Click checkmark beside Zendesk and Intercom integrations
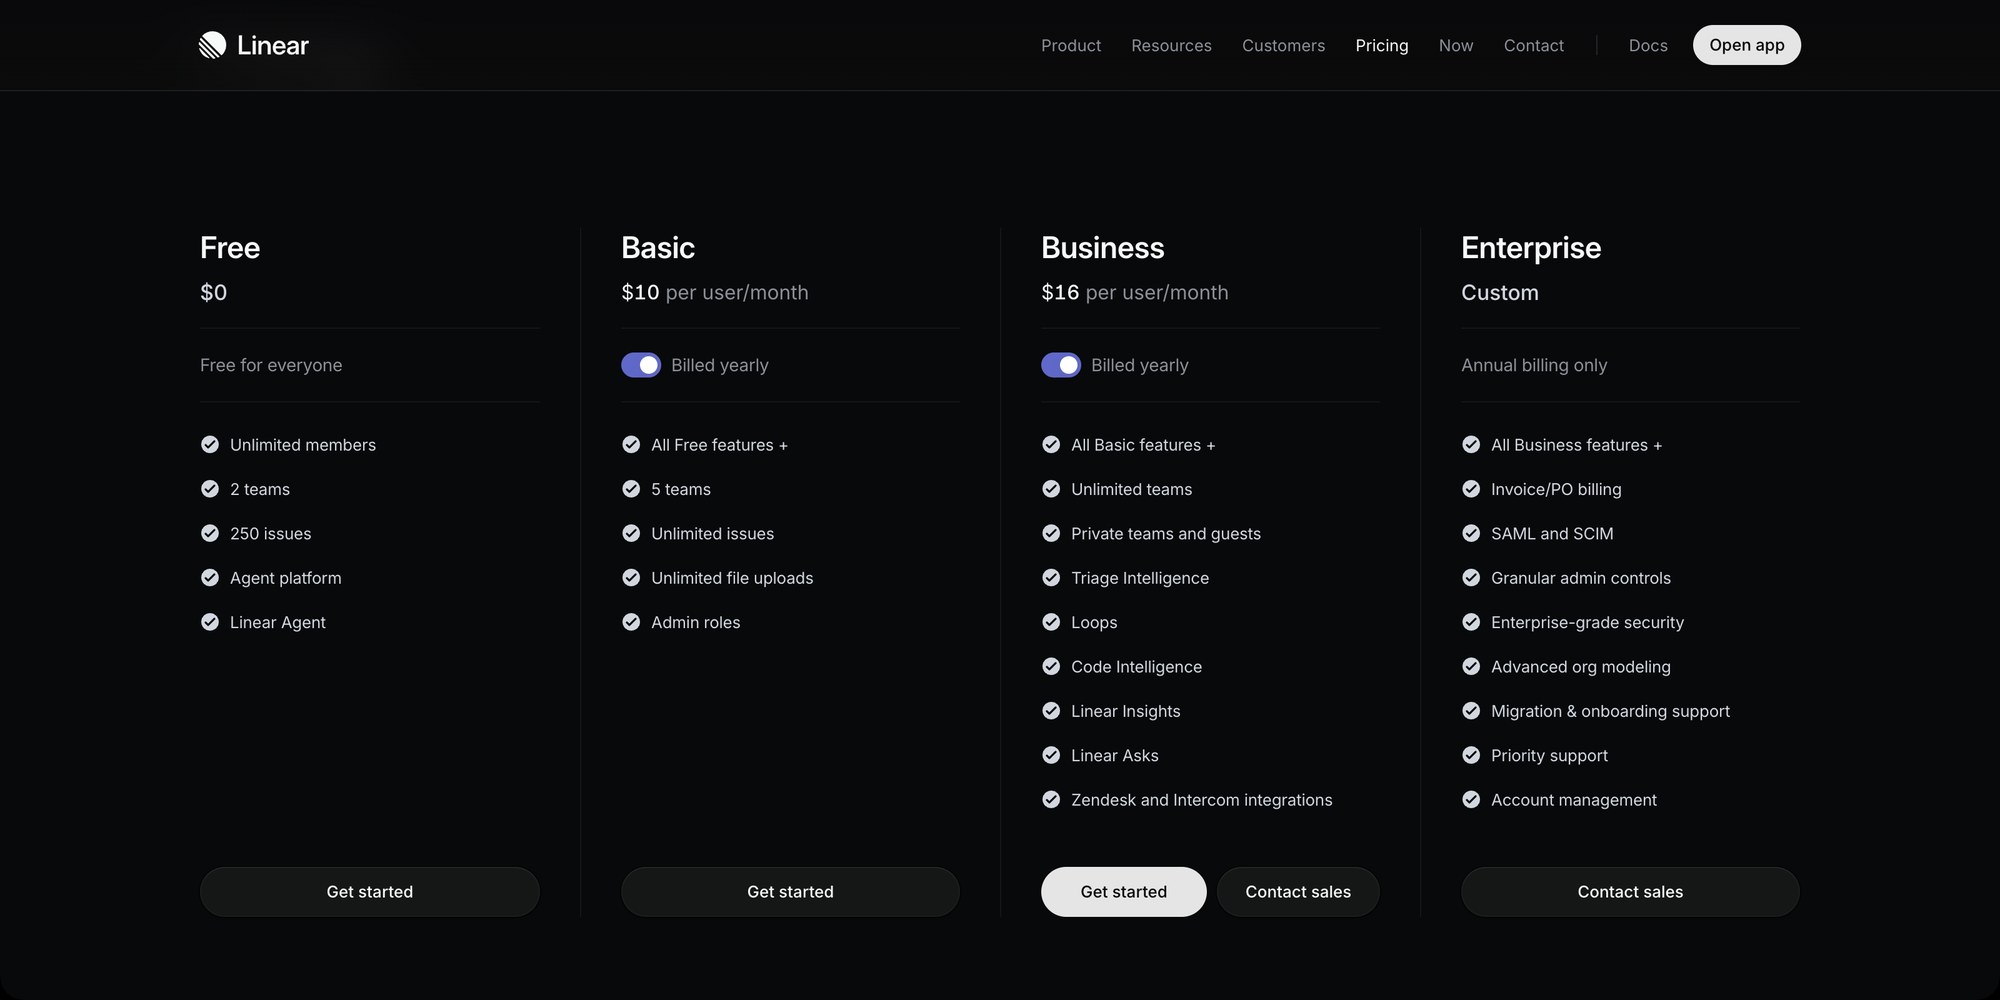Screen dimensions: 2000x1000 1051,799
